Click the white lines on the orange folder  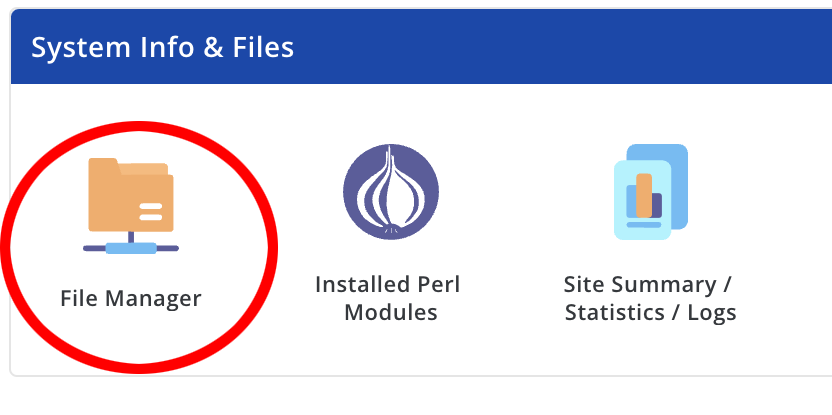[151, 211]
